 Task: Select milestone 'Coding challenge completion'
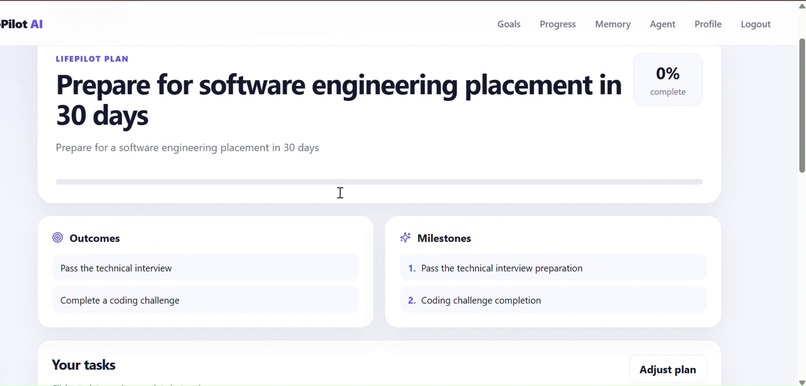(553, 300)
